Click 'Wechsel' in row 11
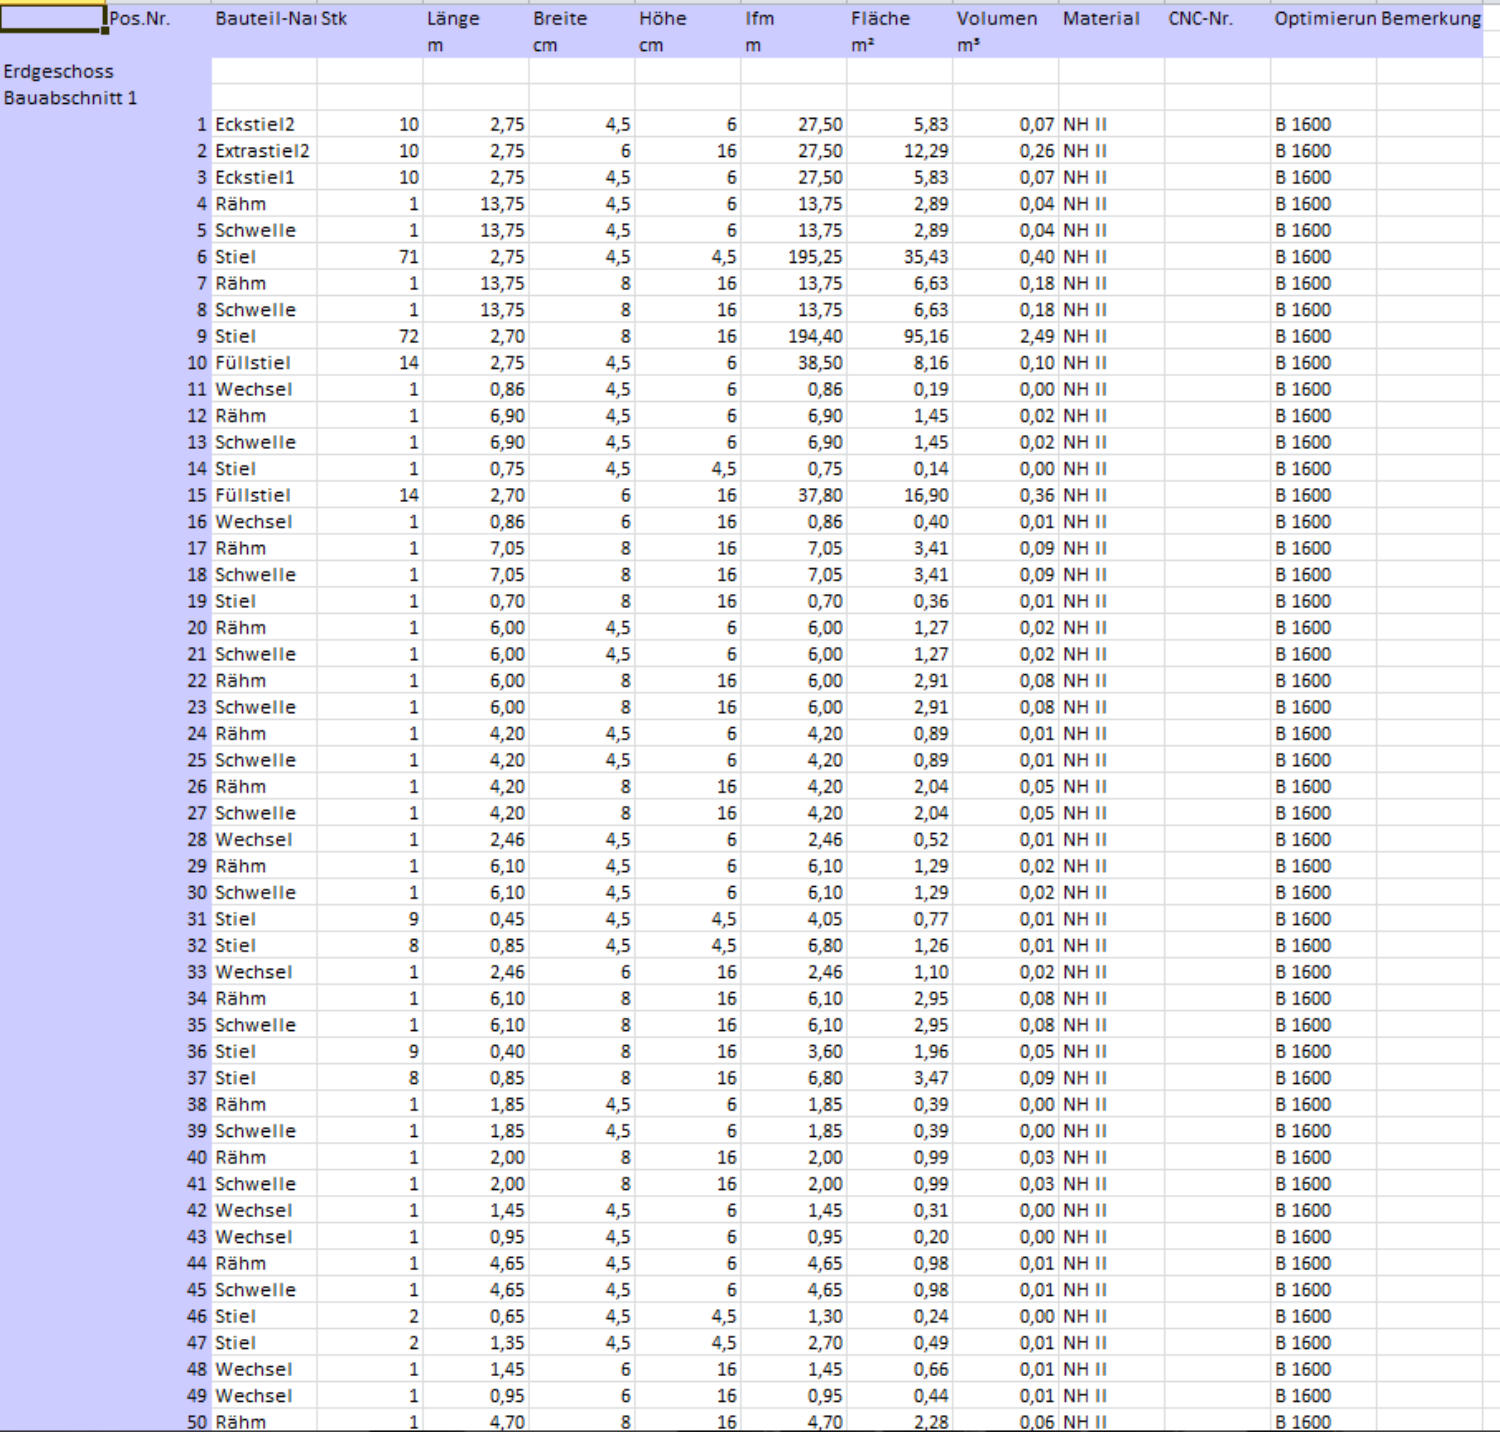Screen dimensions: 1500x1432 click(264, 389)
